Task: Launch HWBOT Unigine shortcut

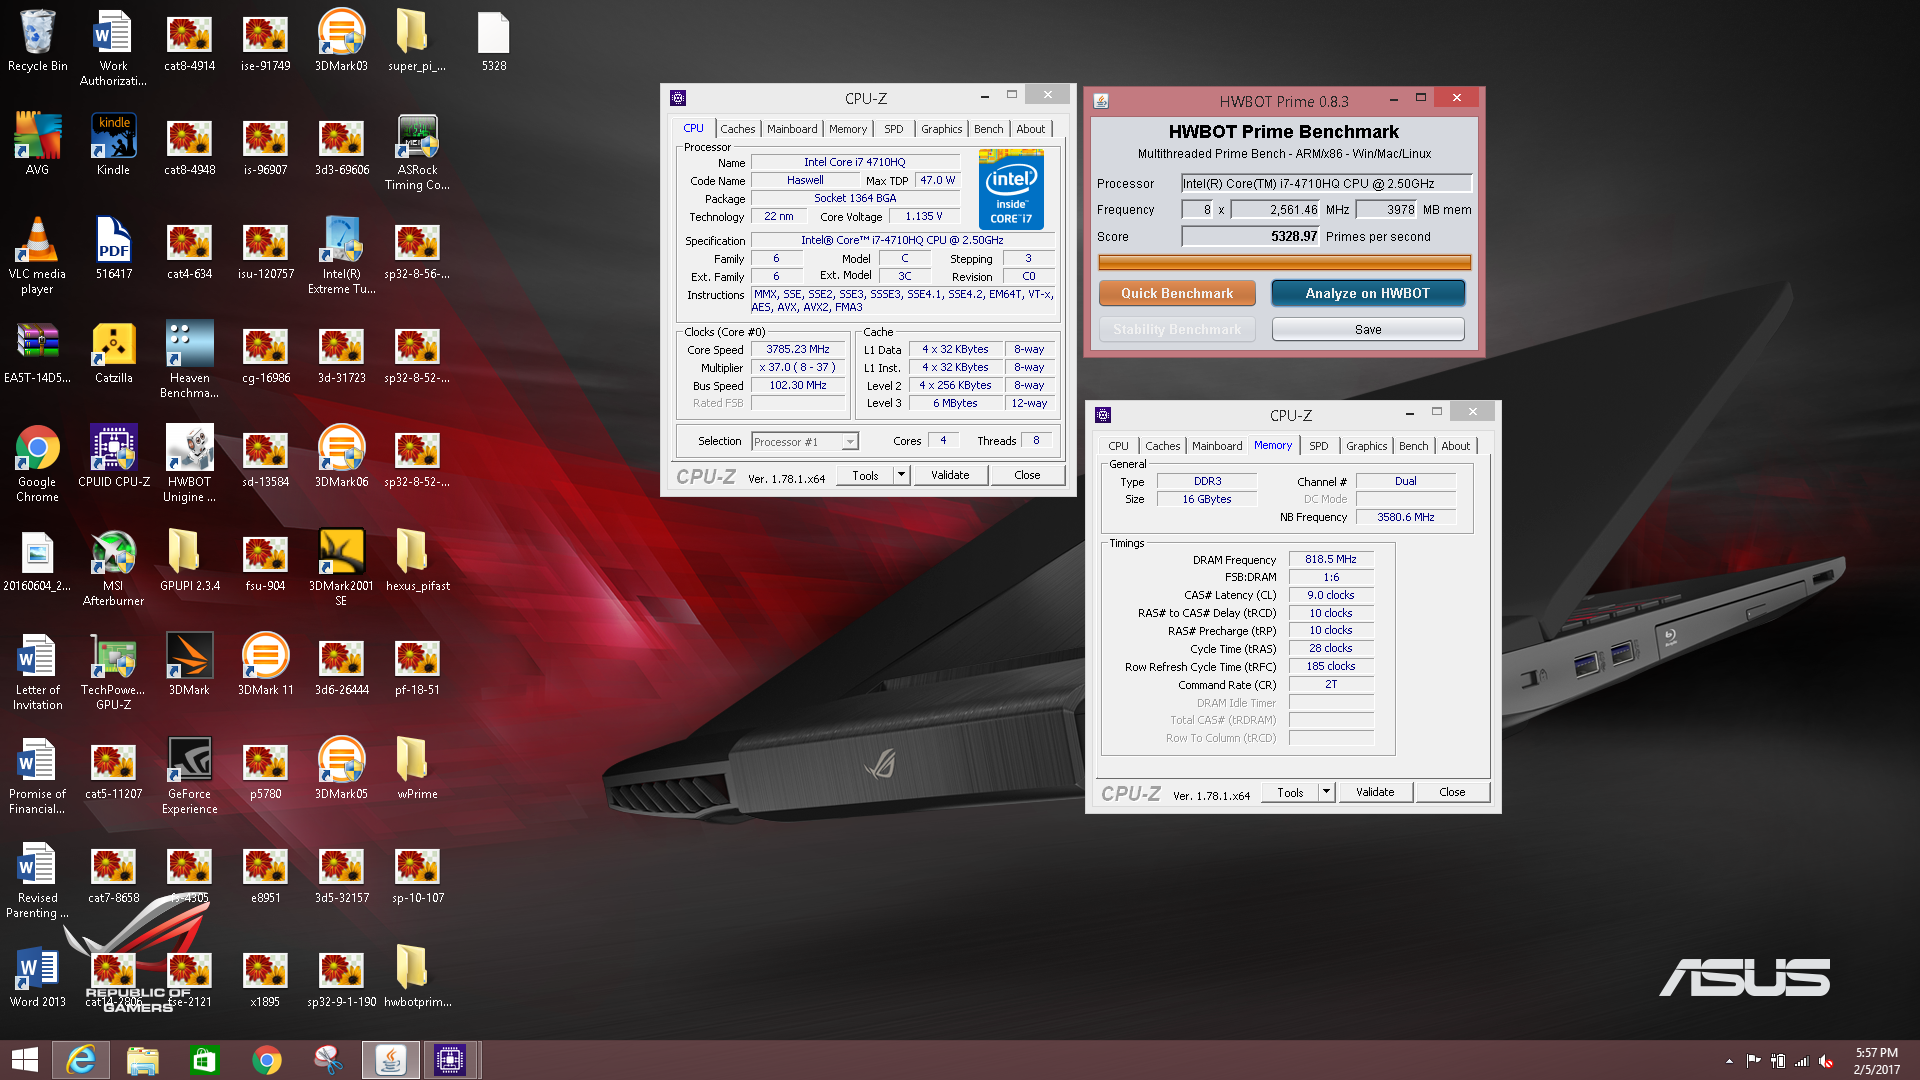Action: (x=190, y=463)
